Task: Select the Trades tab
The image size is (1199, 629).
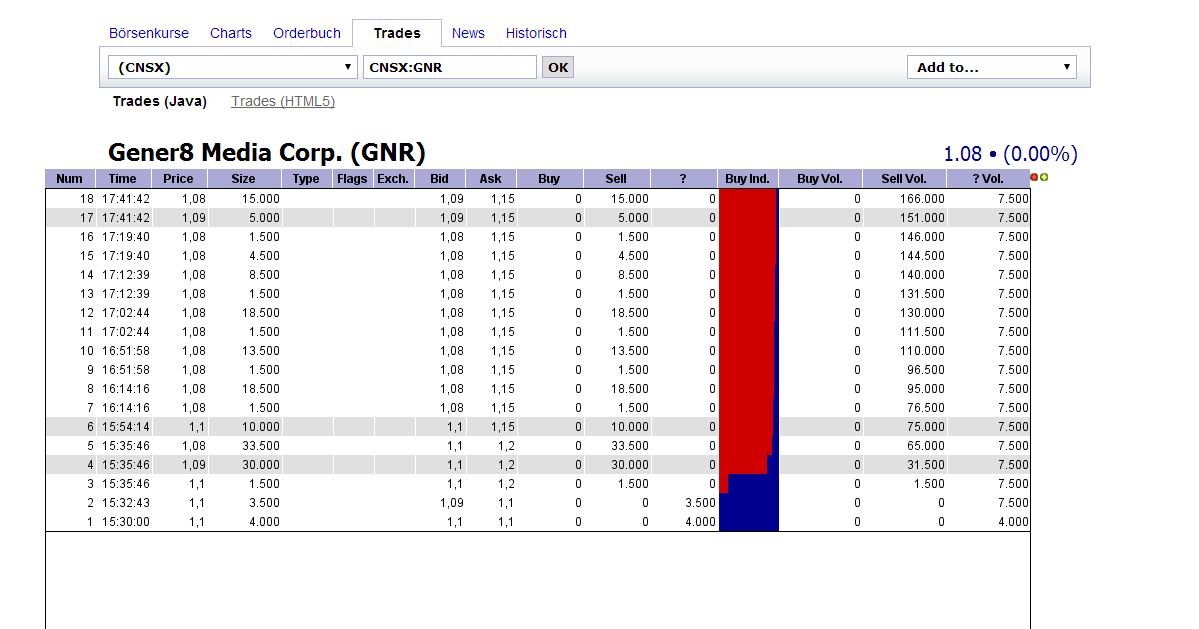Action: click(397, 33)
